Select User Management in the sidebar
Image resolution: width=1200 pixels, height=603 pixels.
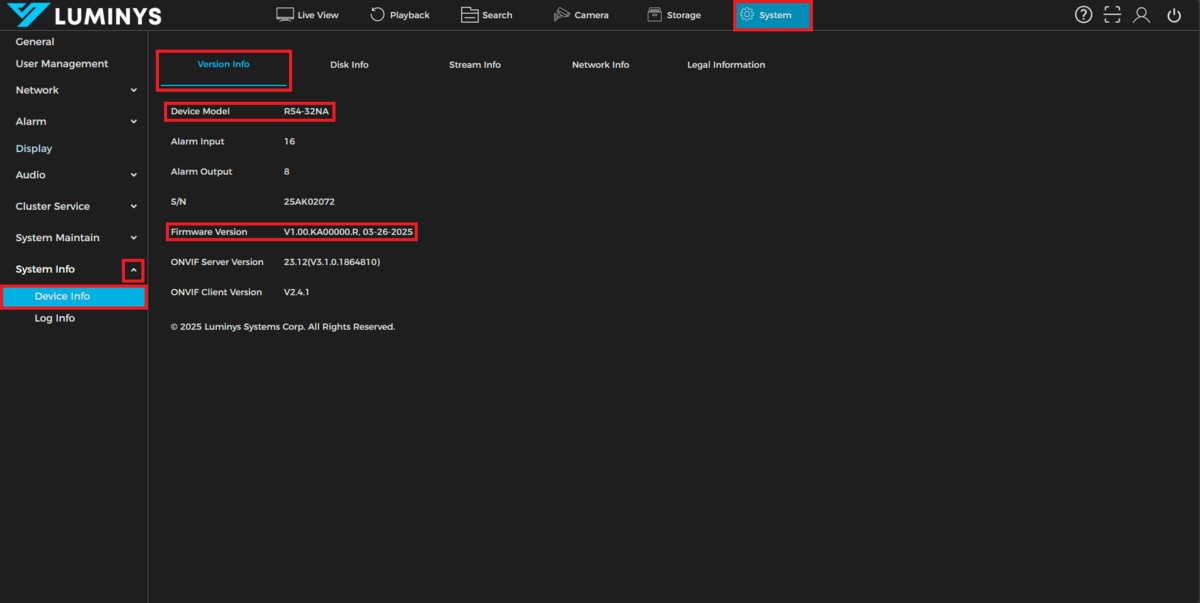click(62, 64)
